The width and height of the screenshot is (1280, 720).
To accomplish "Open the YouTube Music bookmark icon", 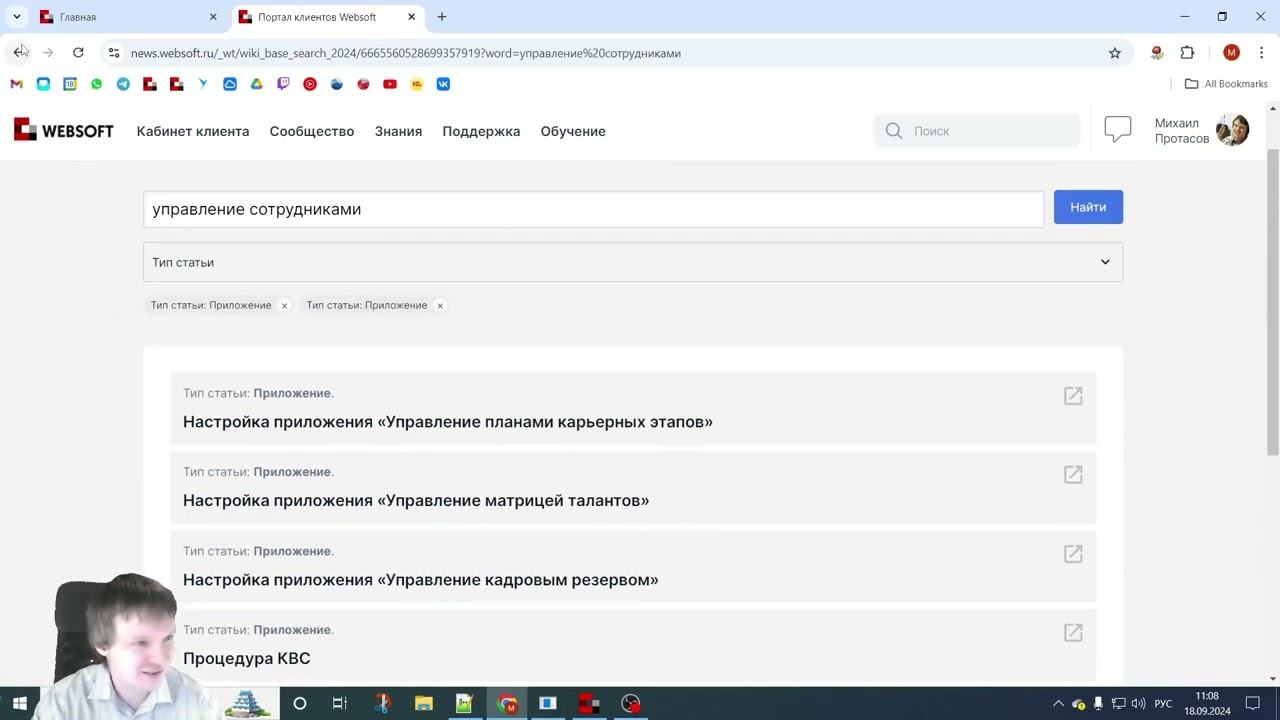I will tap(310, 84).
